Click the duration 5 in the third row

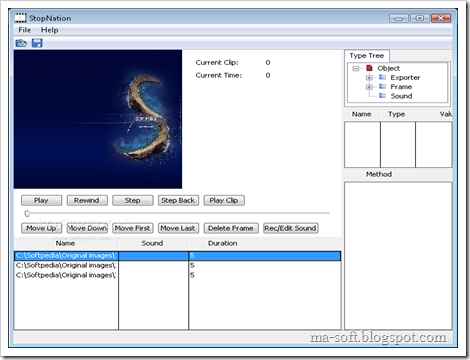[x=192, y=275]
